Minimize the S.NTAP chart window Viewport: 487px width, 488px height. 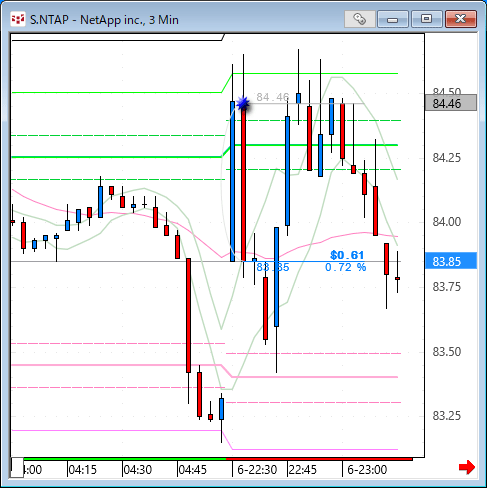(393, 19)
